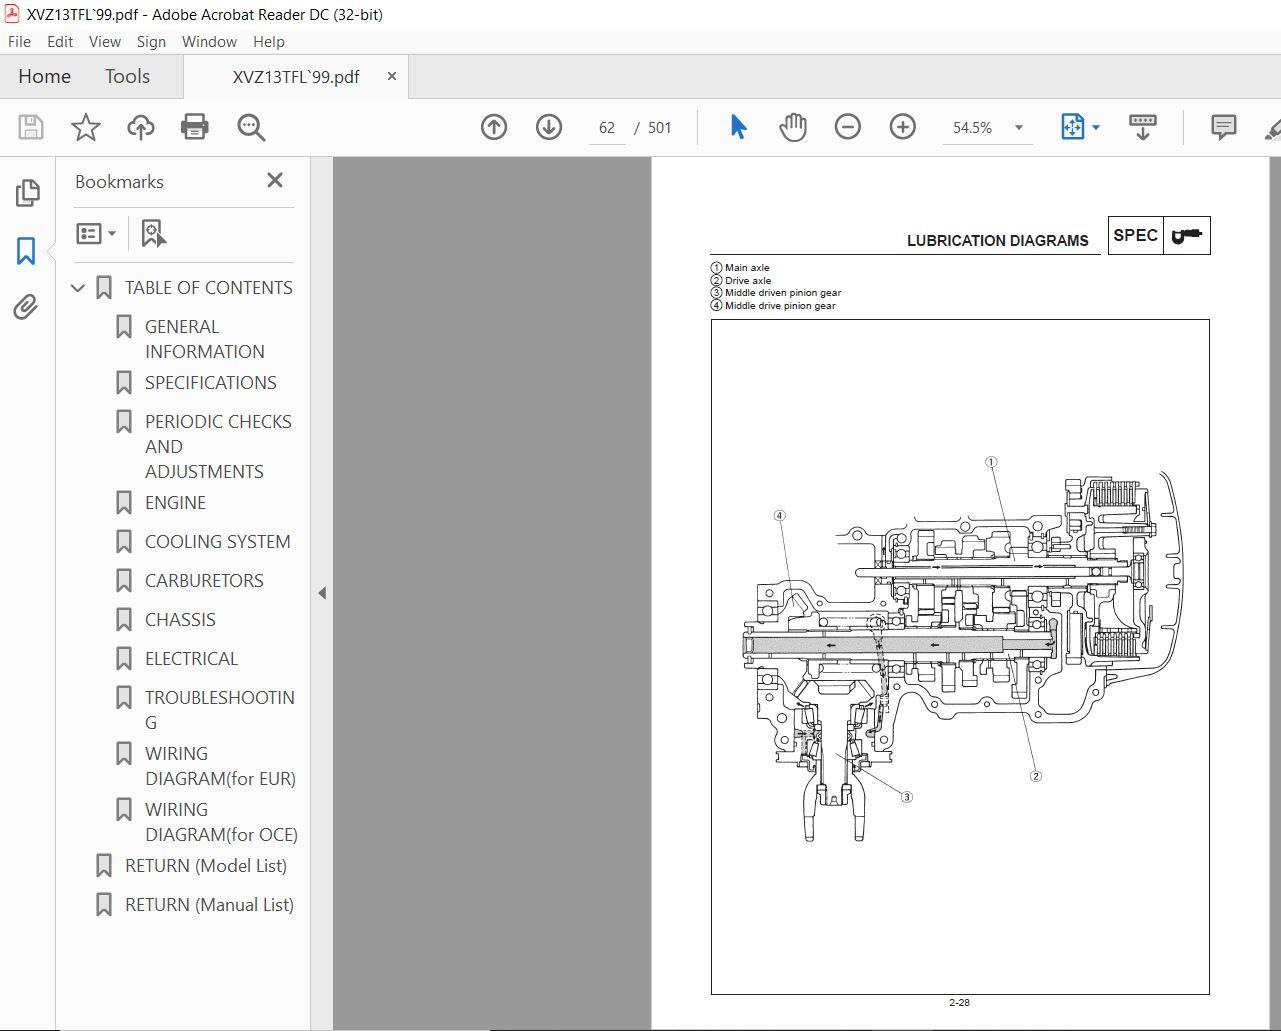
Task: Jump to ELECTRICAL bookmark
Action: pos(191,659)
